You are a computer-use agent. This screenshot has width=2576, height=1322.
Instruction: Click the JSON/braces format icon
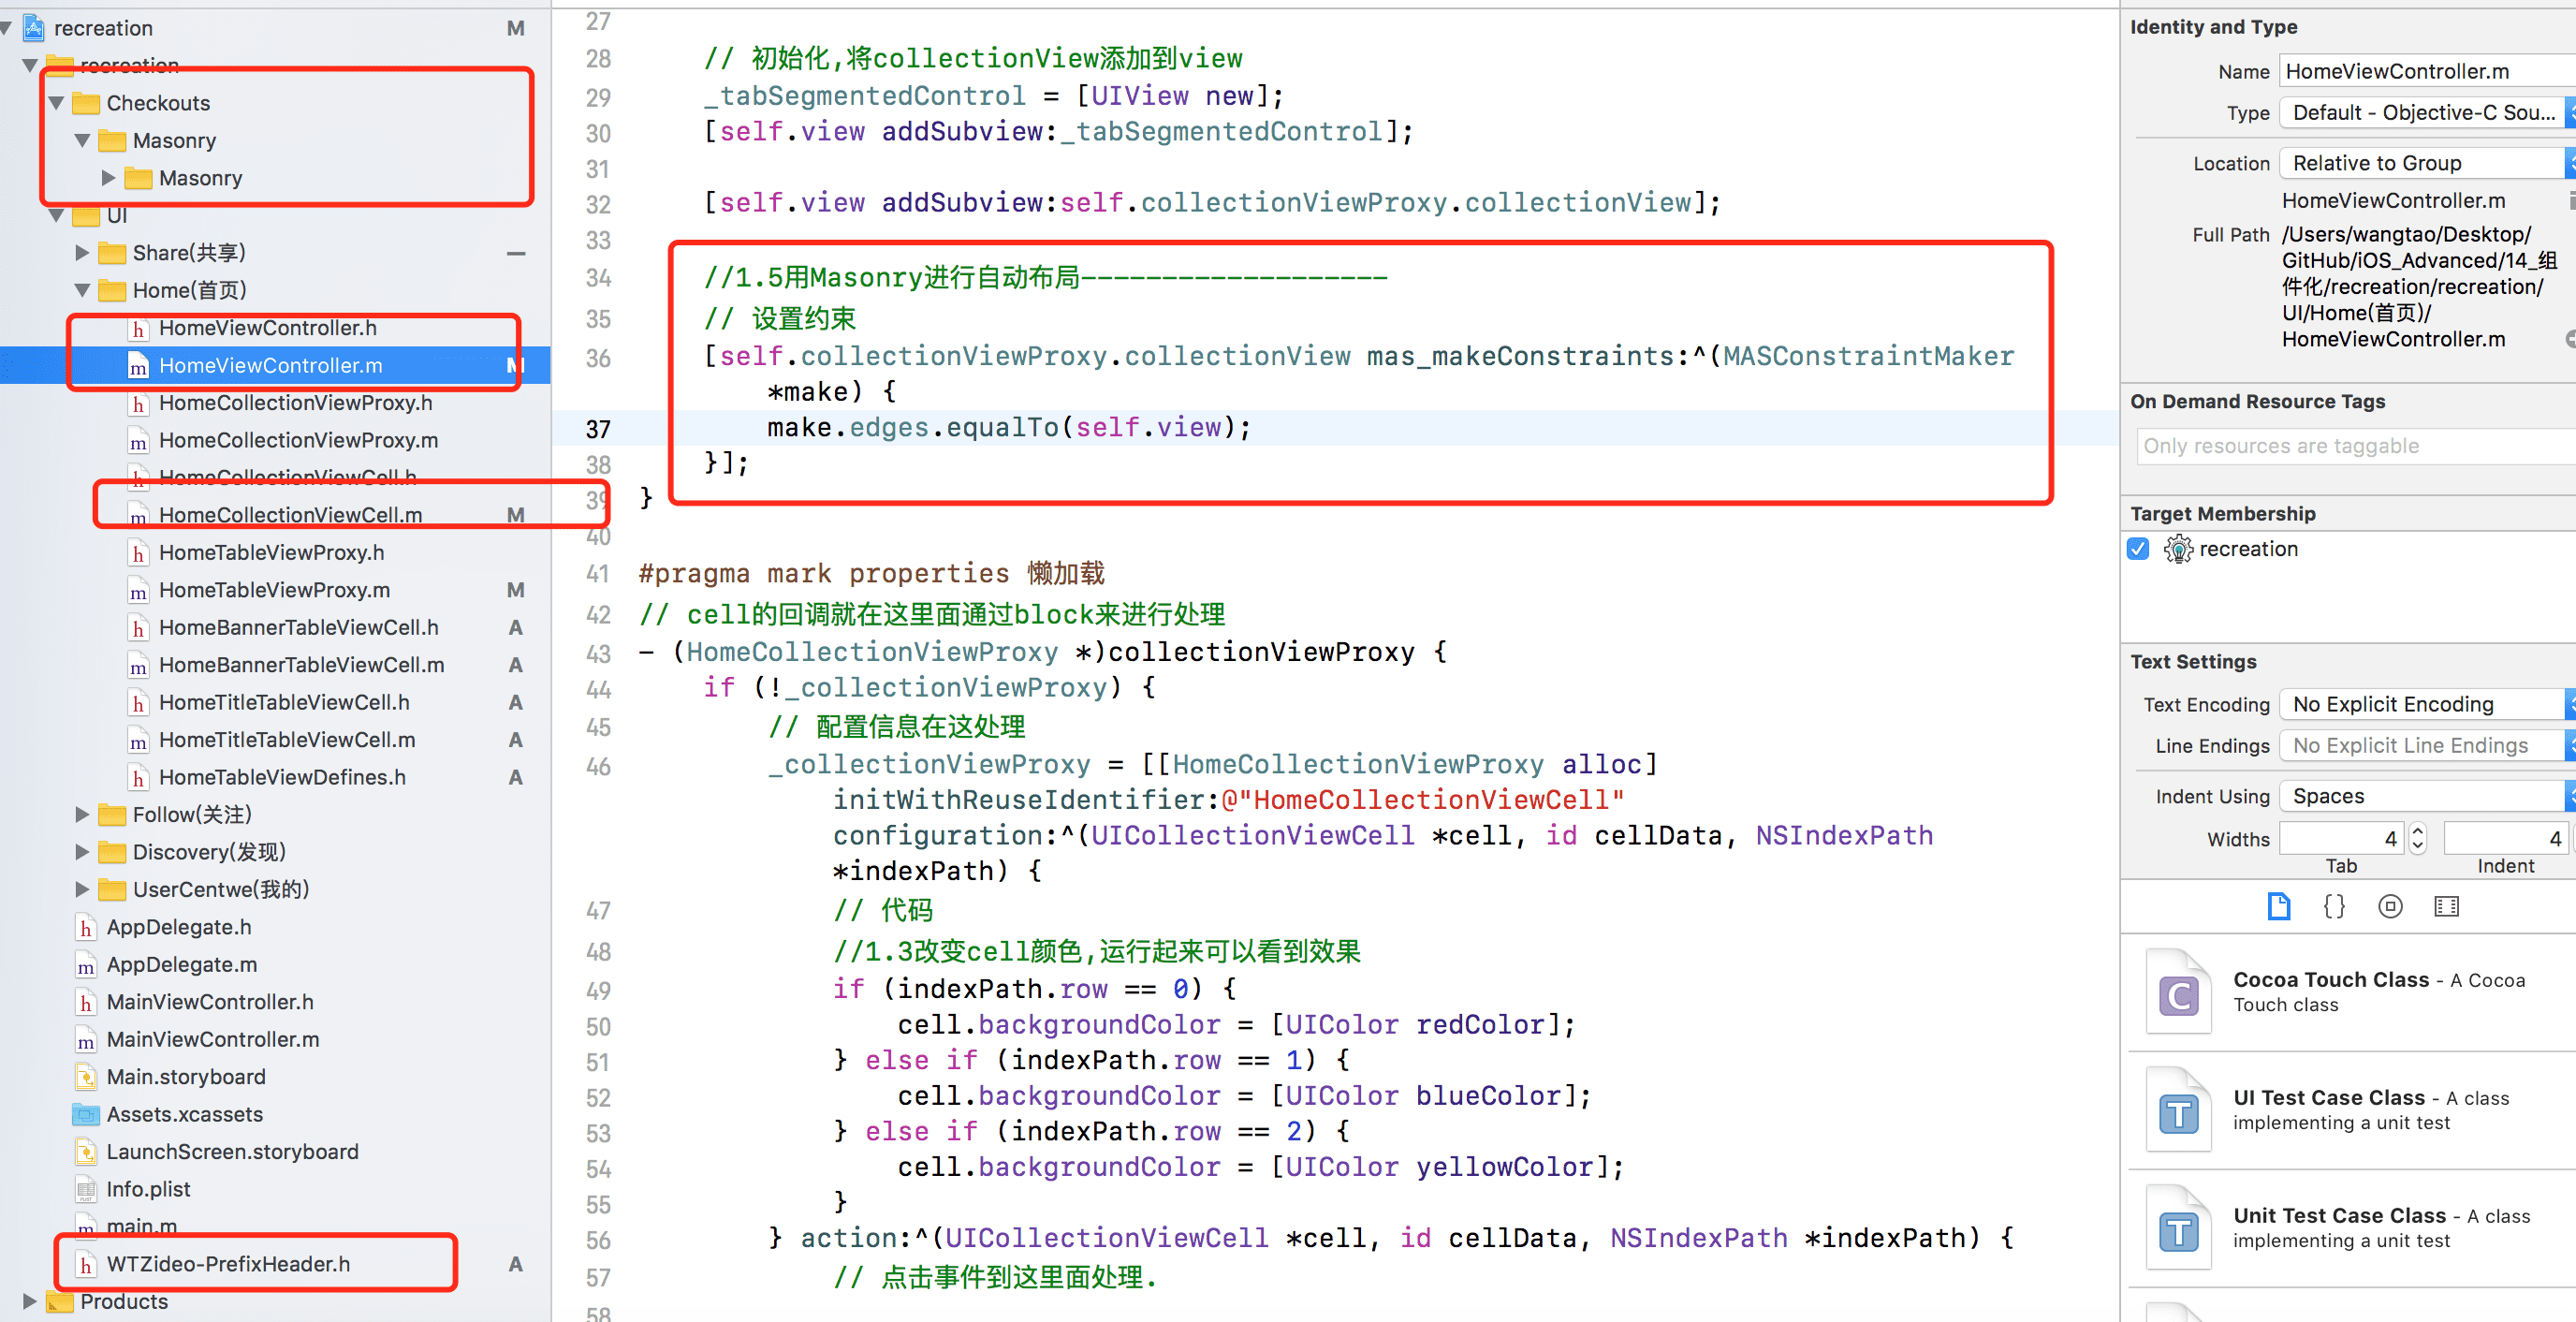point(2334,911)
